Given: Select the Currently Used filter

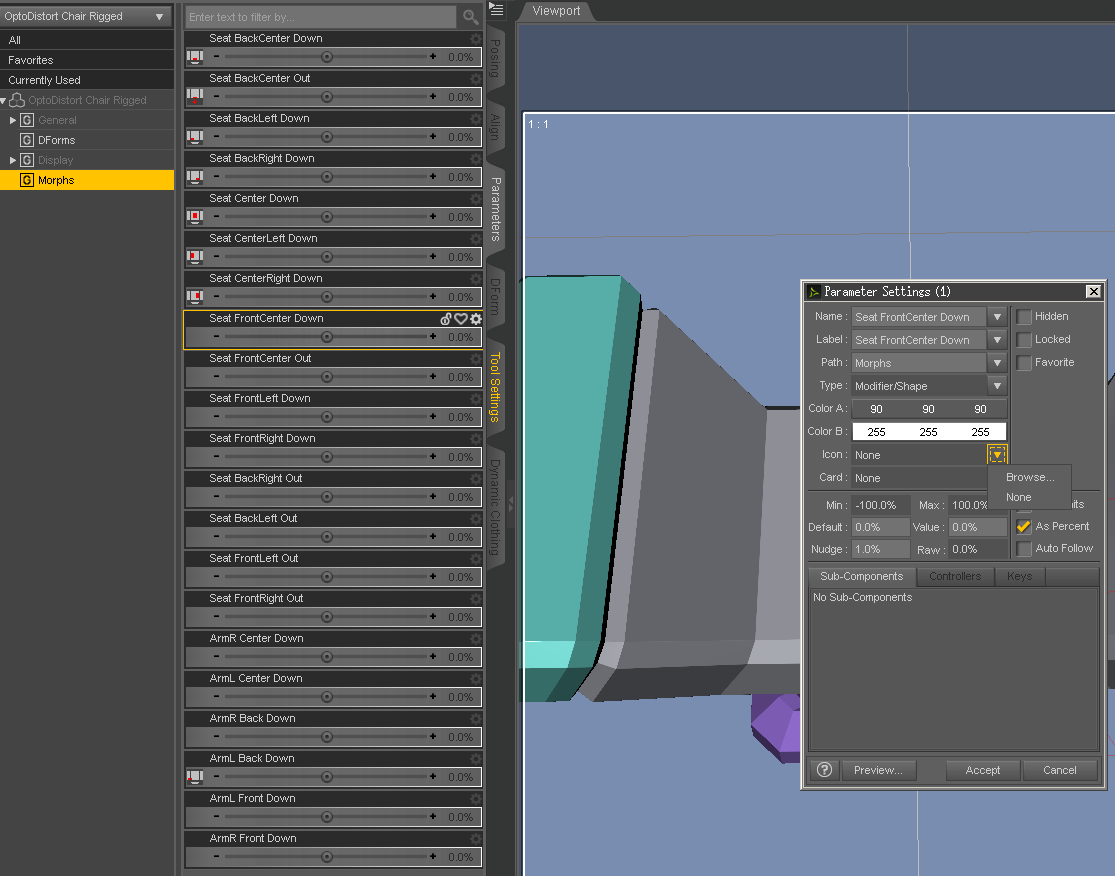Looking at the screenshot, I should (87, 80).
